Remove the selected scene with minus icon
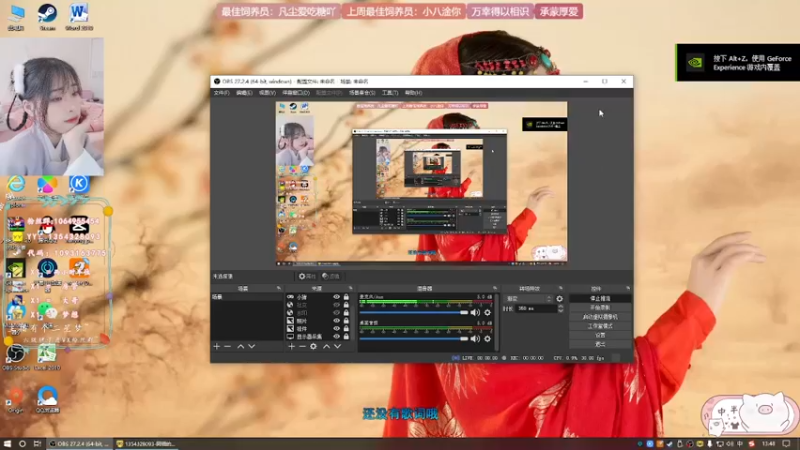 pos(228,346)
